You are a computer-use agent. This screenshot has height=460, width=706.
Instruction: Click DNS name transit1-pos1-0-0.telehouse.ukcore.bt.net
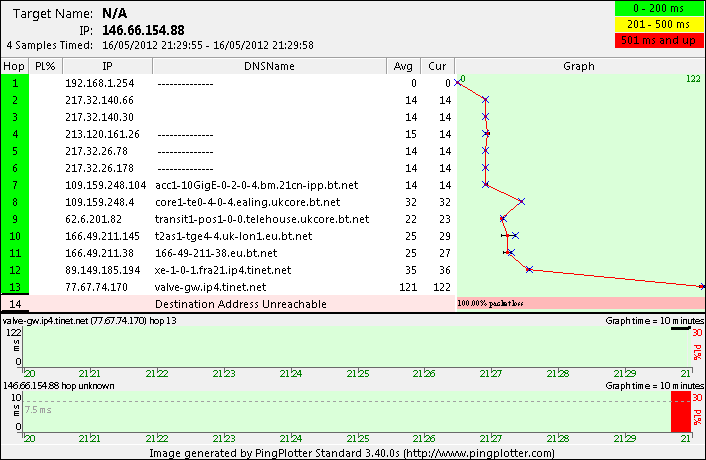[262, 219]
